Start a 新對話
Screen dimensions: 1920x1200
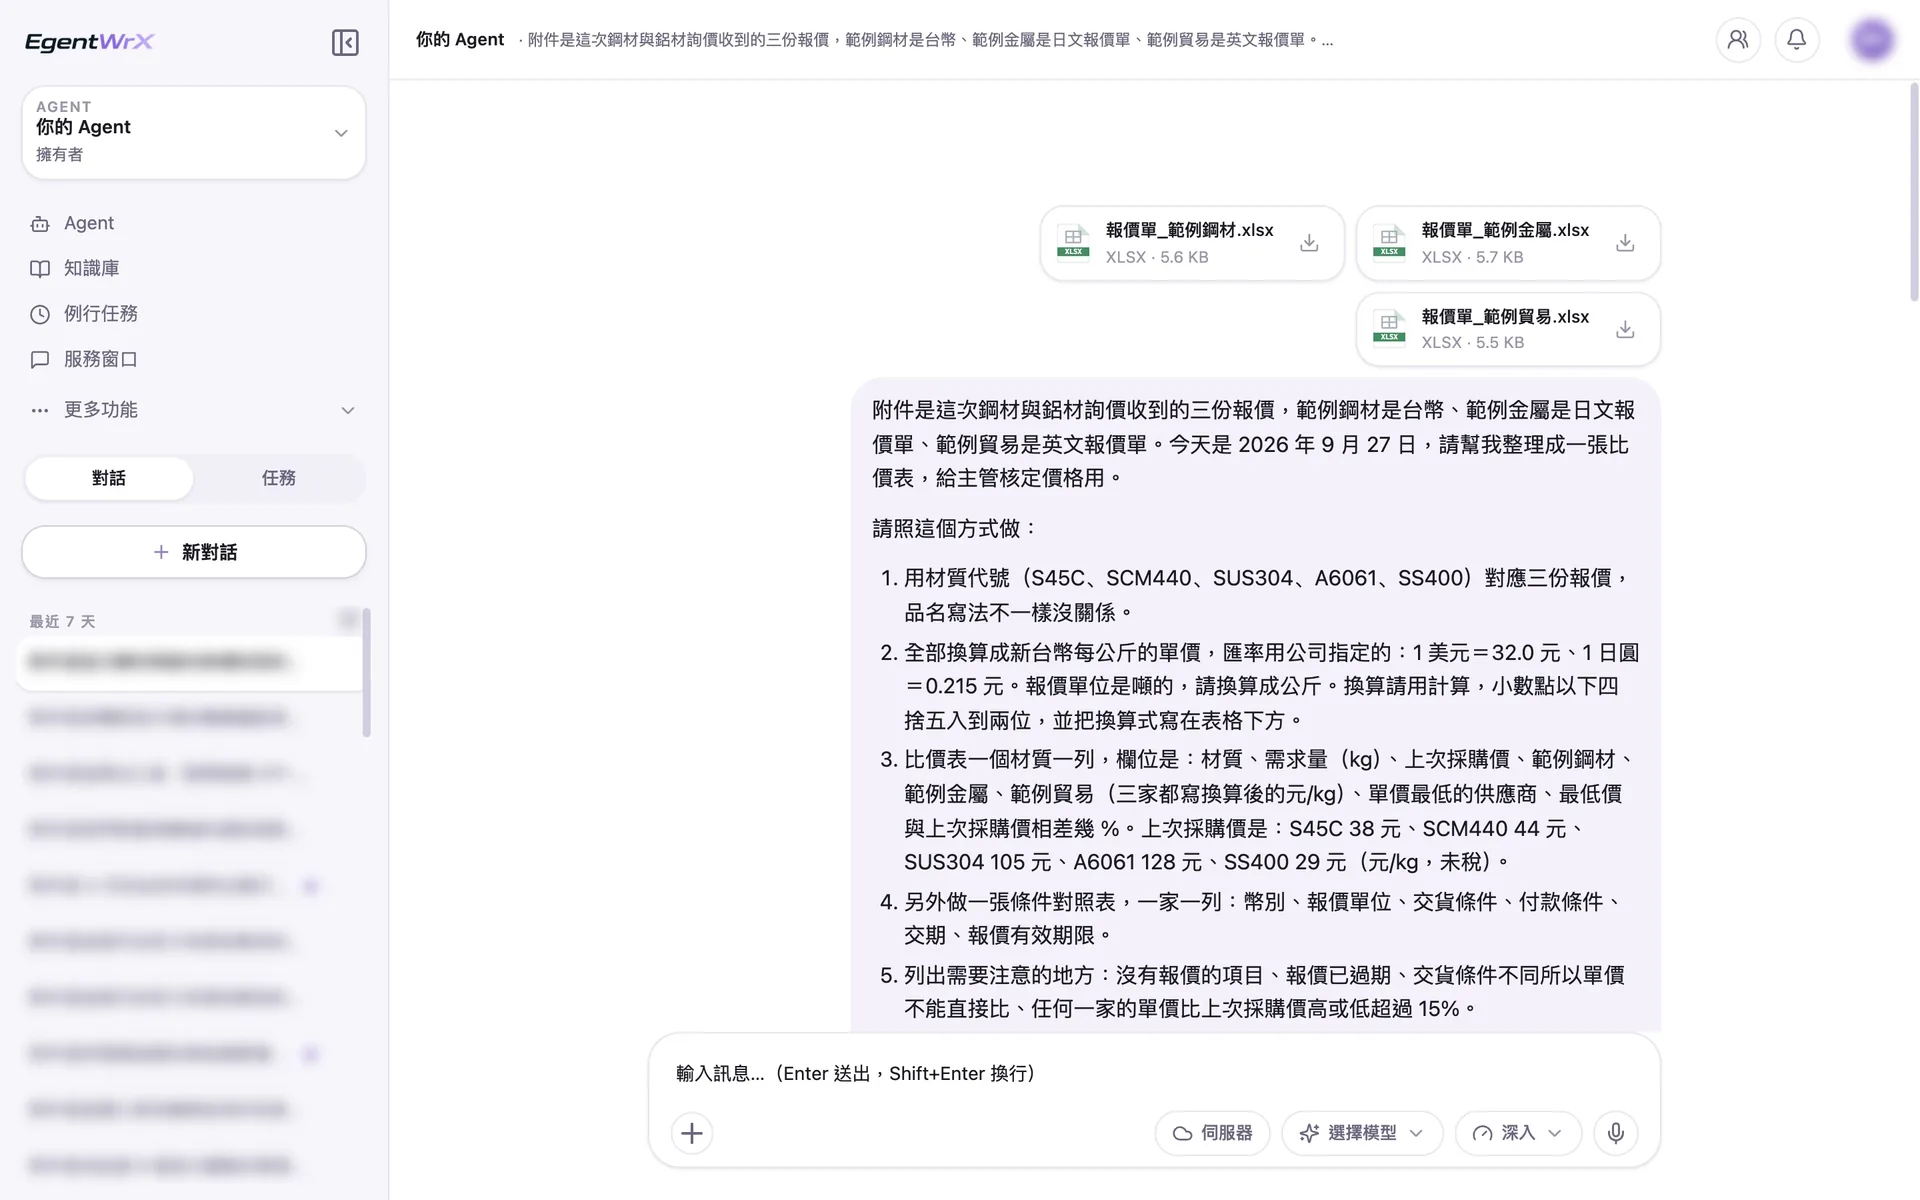[194, 552]
